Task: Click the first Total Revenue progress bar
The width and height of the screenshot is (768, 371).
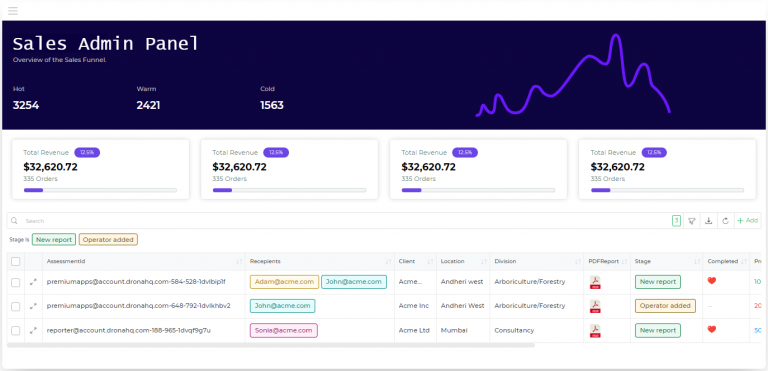Action: [x=100, y=190]
